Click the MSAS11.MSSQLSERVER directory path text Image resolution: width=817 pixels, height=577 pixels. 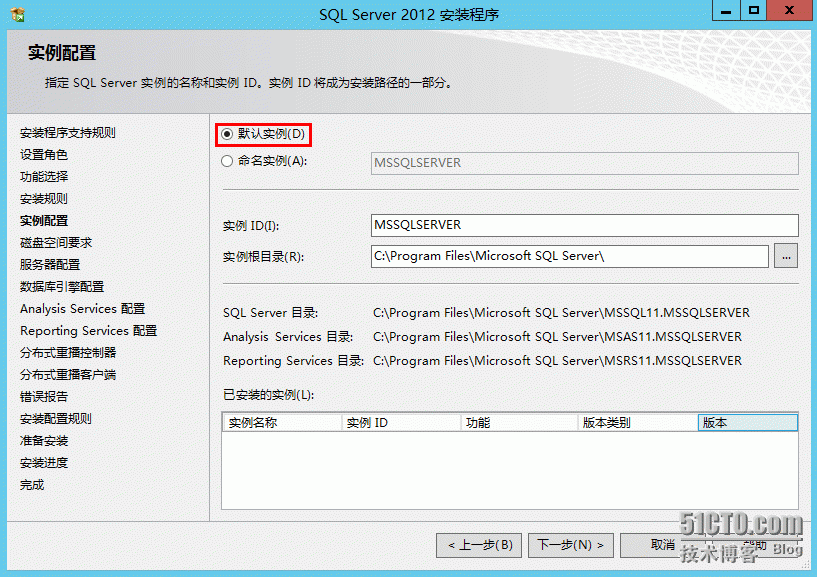point(557,337)
